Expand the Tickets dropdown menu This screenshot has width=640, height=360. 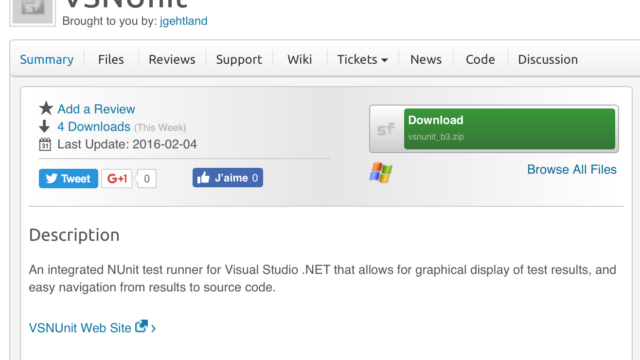362,60
